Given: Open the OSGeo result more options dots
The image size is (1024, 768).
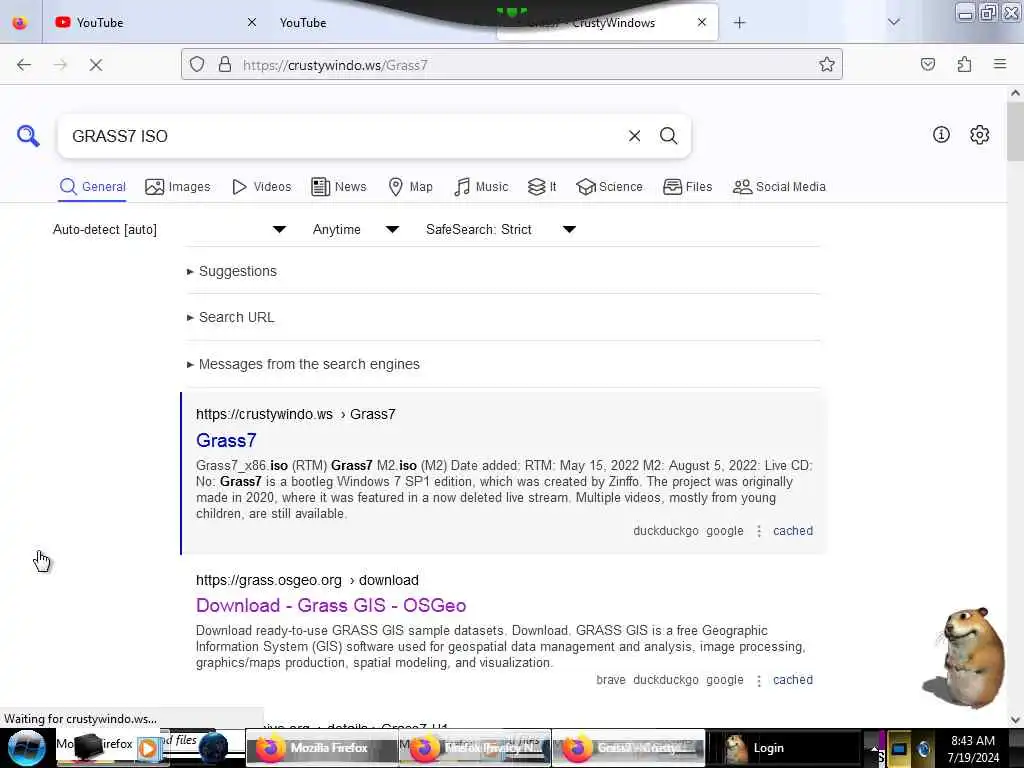Looking at the screenshot, I should pos(758,680).
